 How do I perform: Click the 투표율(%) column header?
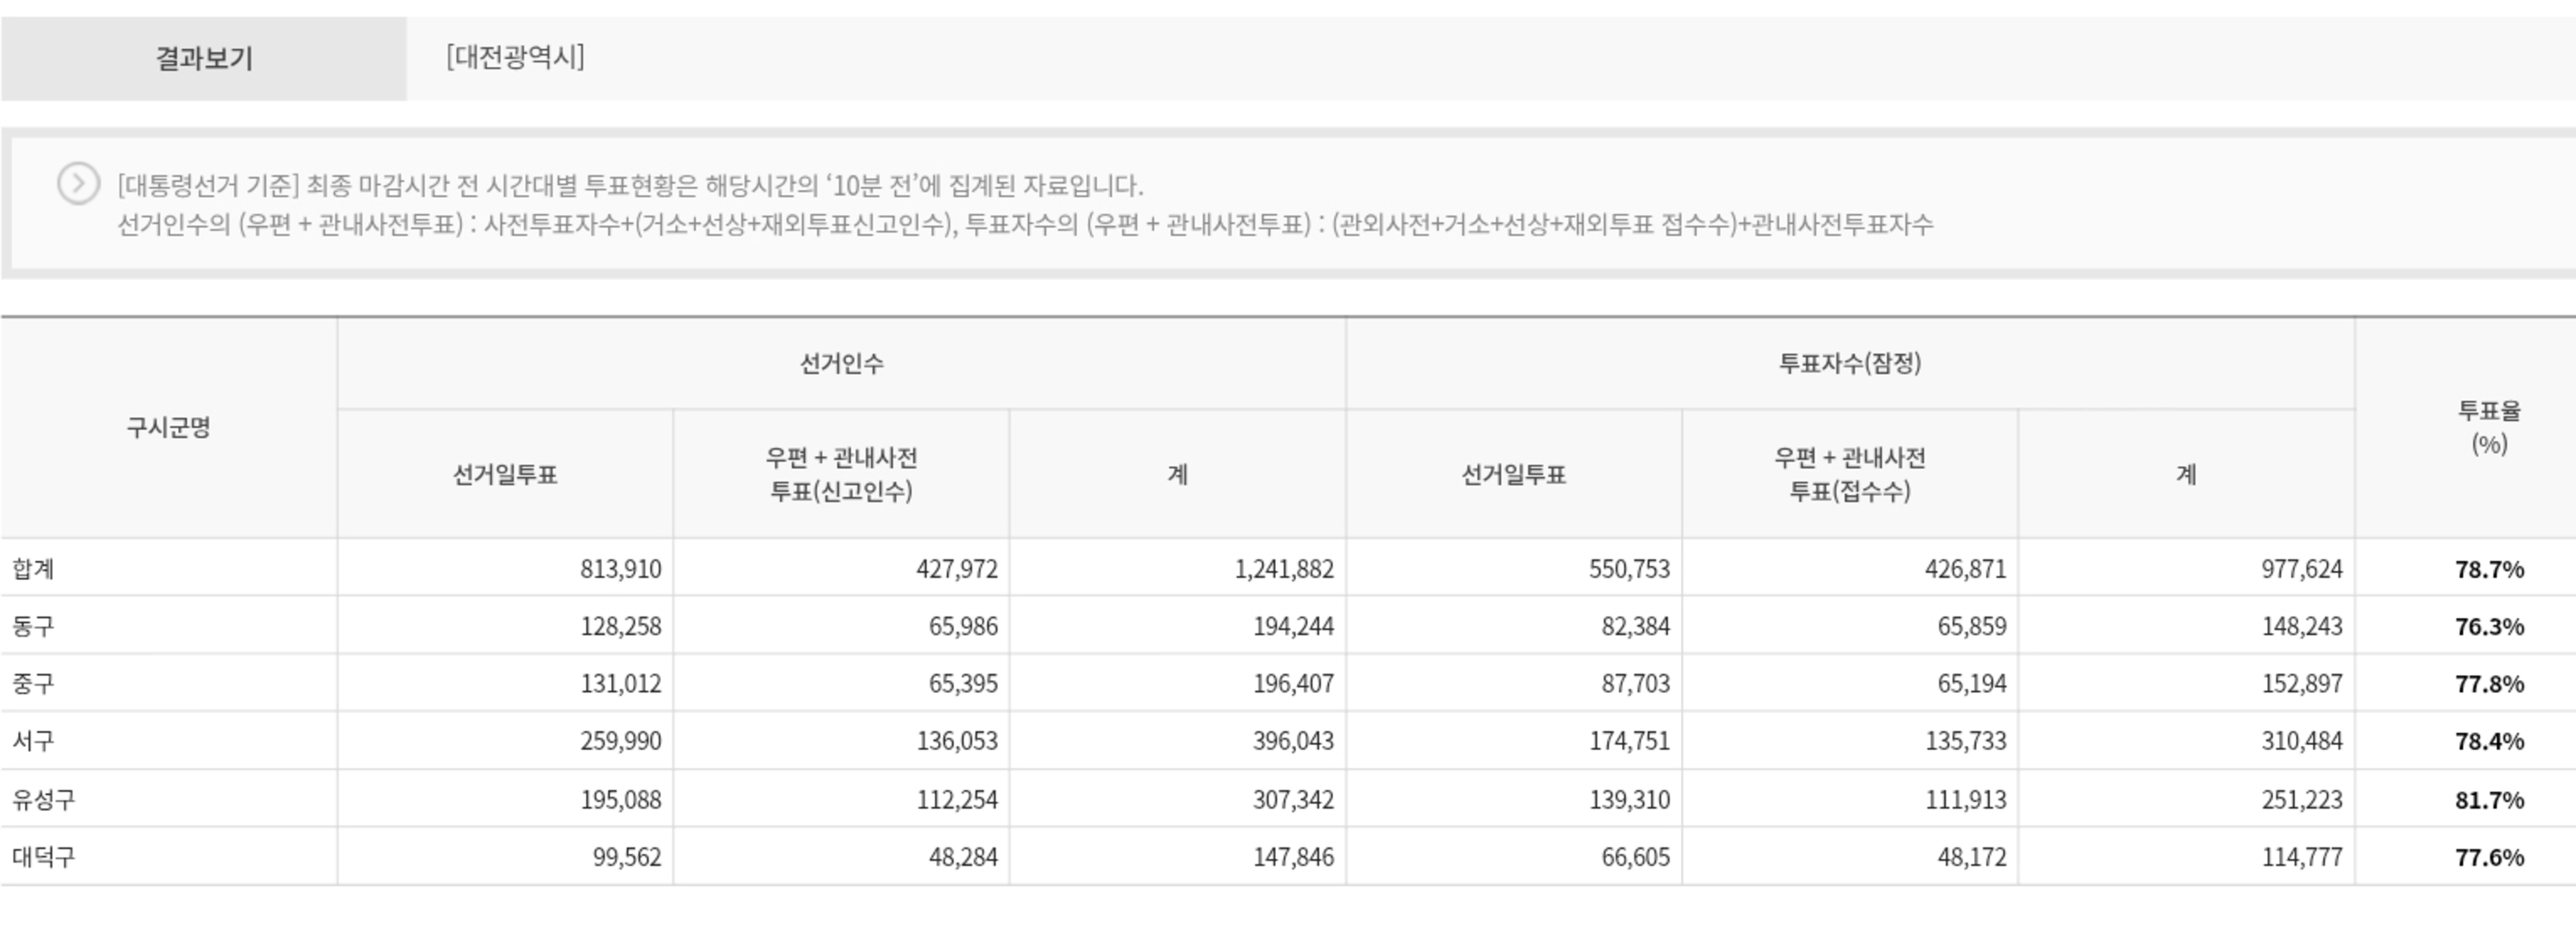[x=2488, y=427]
